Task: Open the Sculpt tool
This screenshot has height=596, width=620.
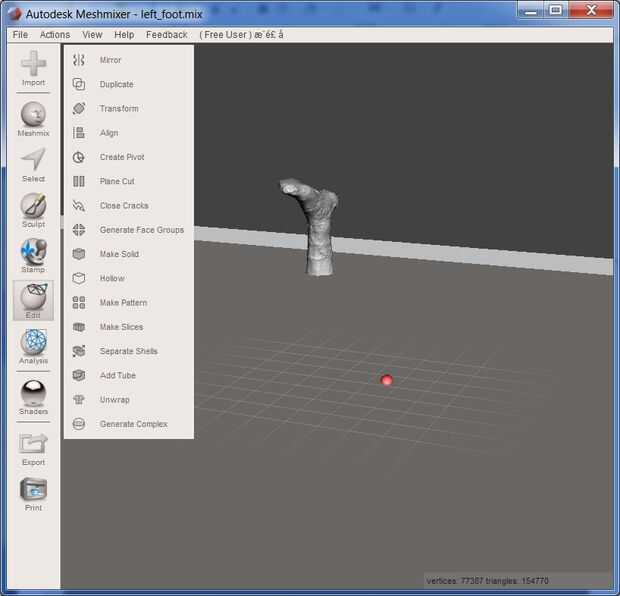Action: (x=33, y=210)
